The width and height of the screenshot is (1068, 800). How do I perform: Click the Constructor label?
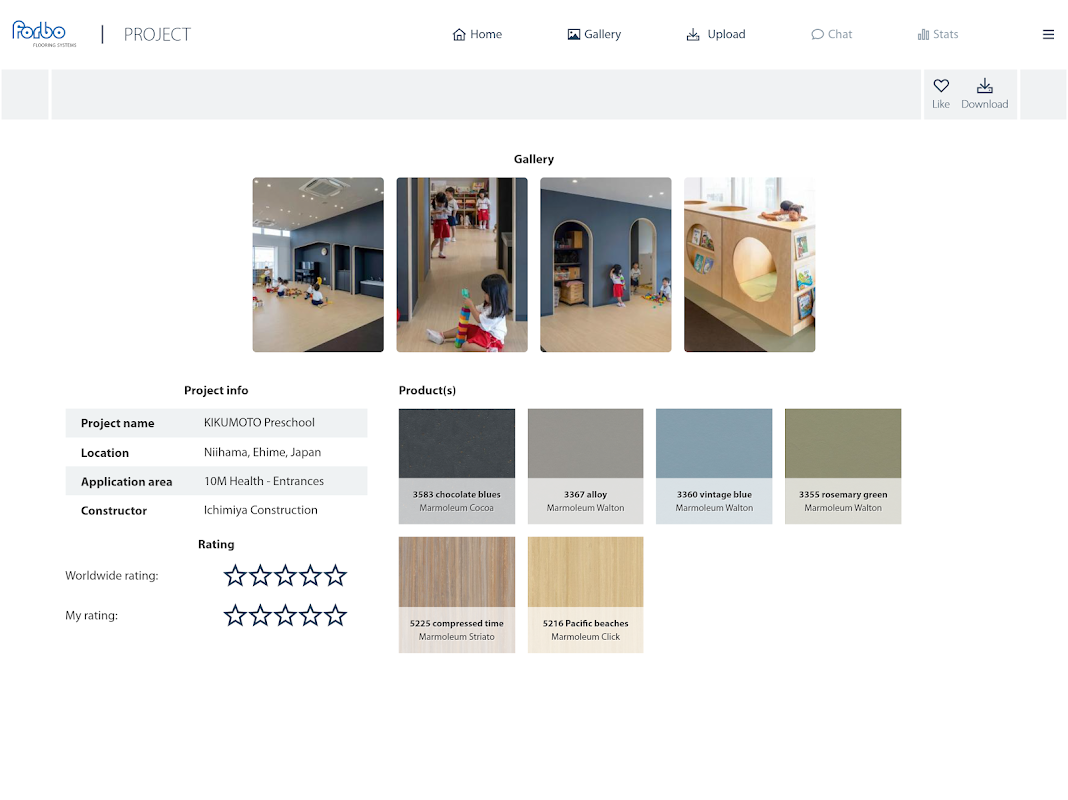[x=114, y=511]
